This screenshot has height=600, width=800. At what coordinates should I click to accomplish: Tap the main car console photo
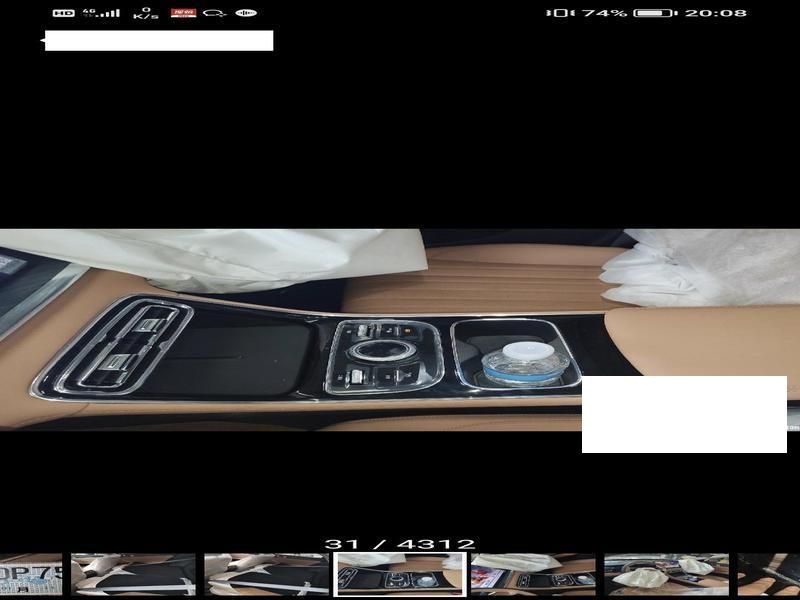[x=400, y=330]
